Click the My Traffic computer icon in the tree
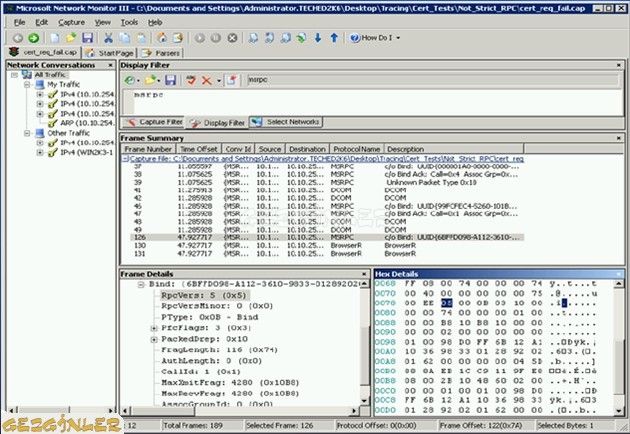Image resolution: width=630 pixels, height=434 pixels. click(39, 84)
